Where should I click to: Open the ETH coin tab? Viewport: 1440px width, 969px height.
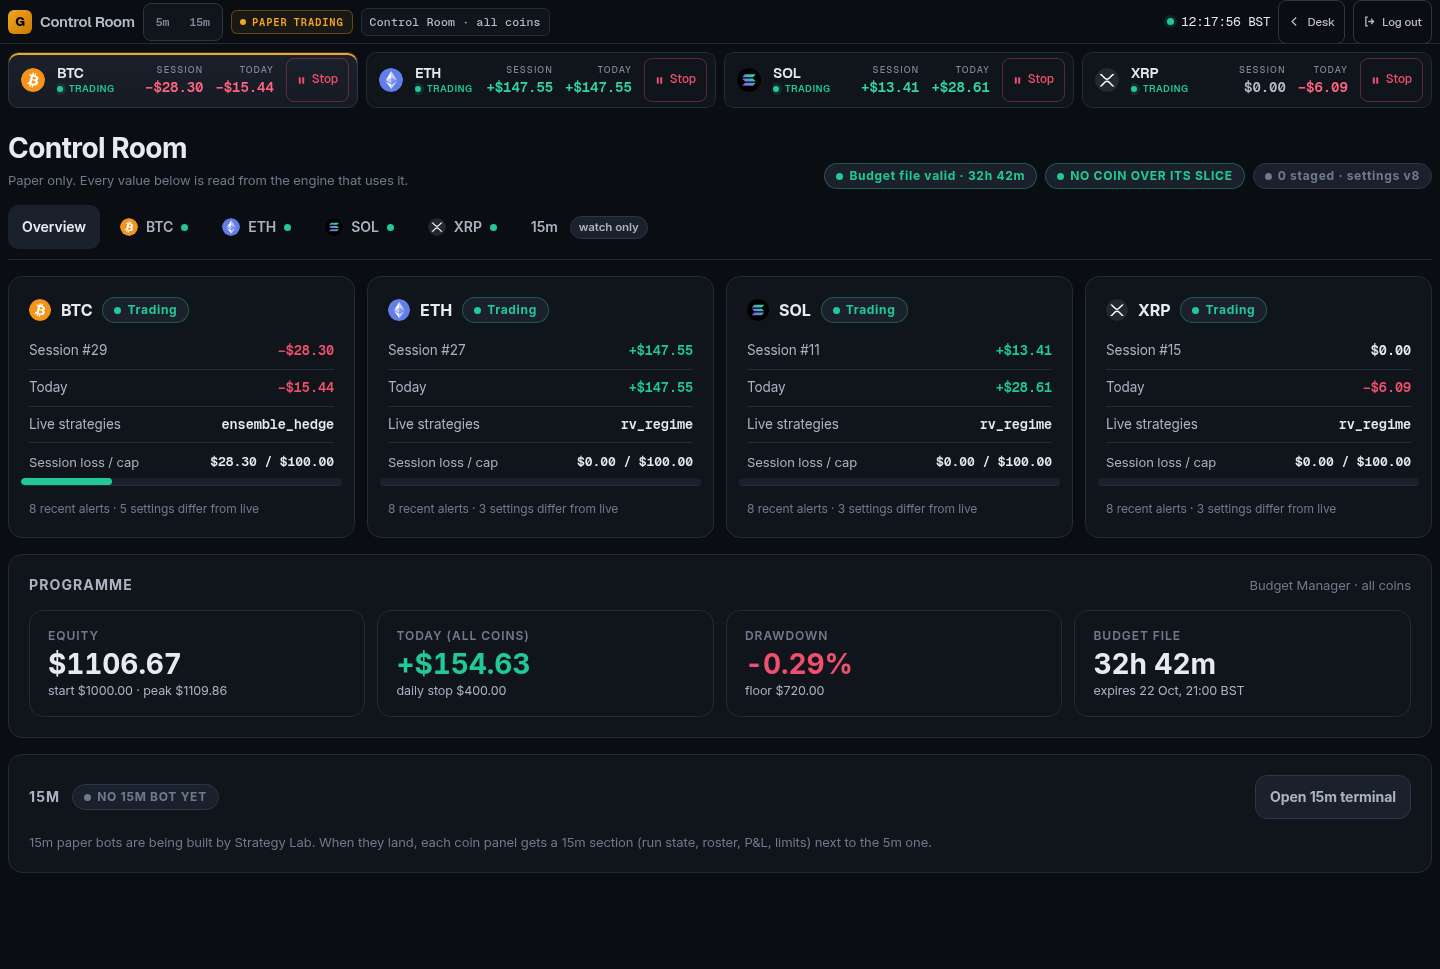click(x=256, y=227)
